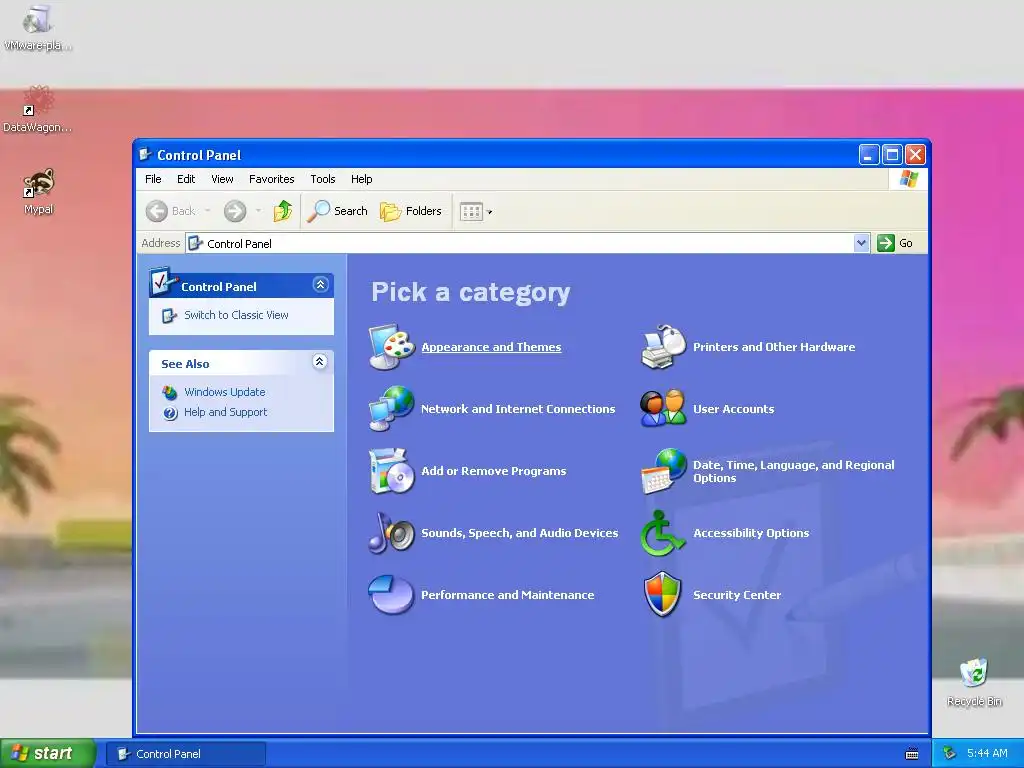Viewport: 1024px width, 768px height.
Task: Open the Security Center shield icon
Action: [x=663, y=594]
